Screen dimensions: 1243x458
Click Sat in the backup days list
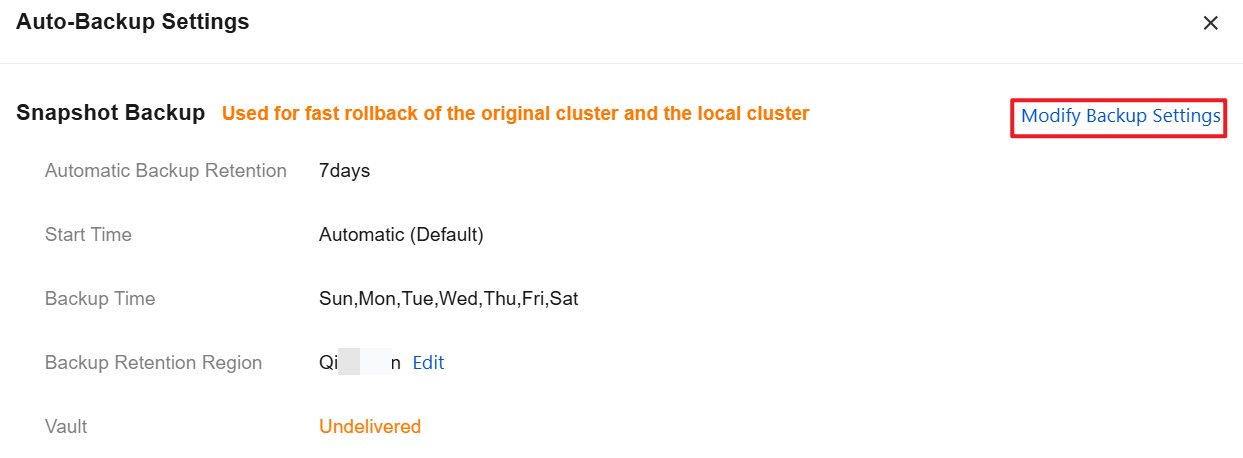pyautogui.click(x=565, y=299)
